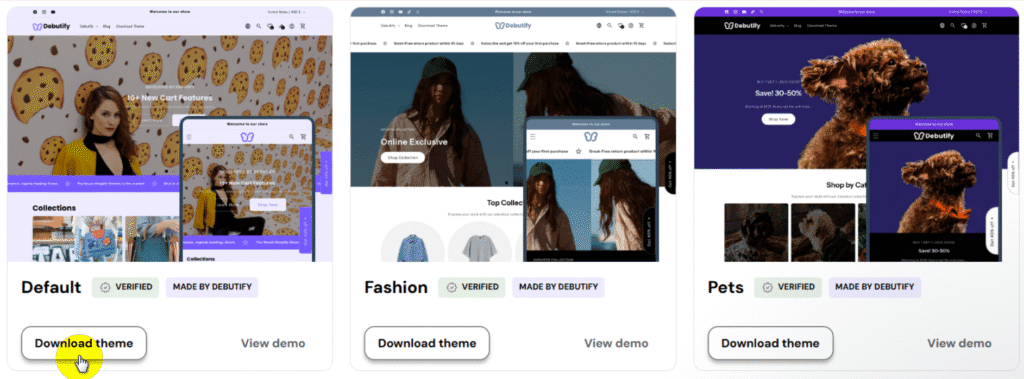1024x379 pixels.
Task: Click Collections heading in Default desktop preview
Action: 54,208
